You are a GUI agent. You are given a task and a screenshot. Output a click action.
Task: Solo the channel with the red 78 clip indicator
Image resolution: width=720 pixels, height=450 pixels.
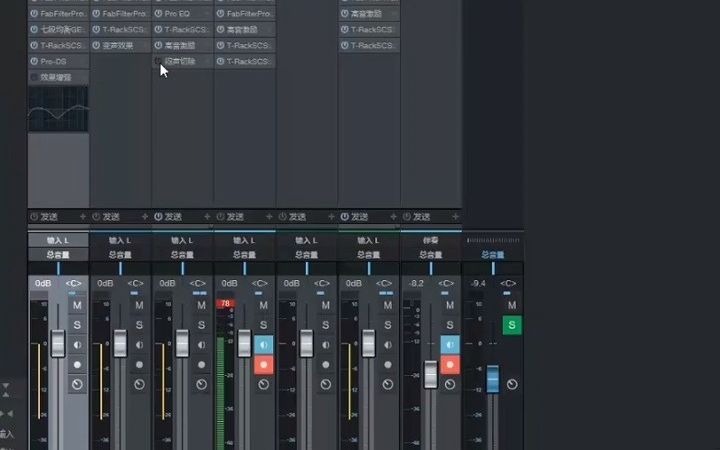pyautogui.click(x=264, y=325)
